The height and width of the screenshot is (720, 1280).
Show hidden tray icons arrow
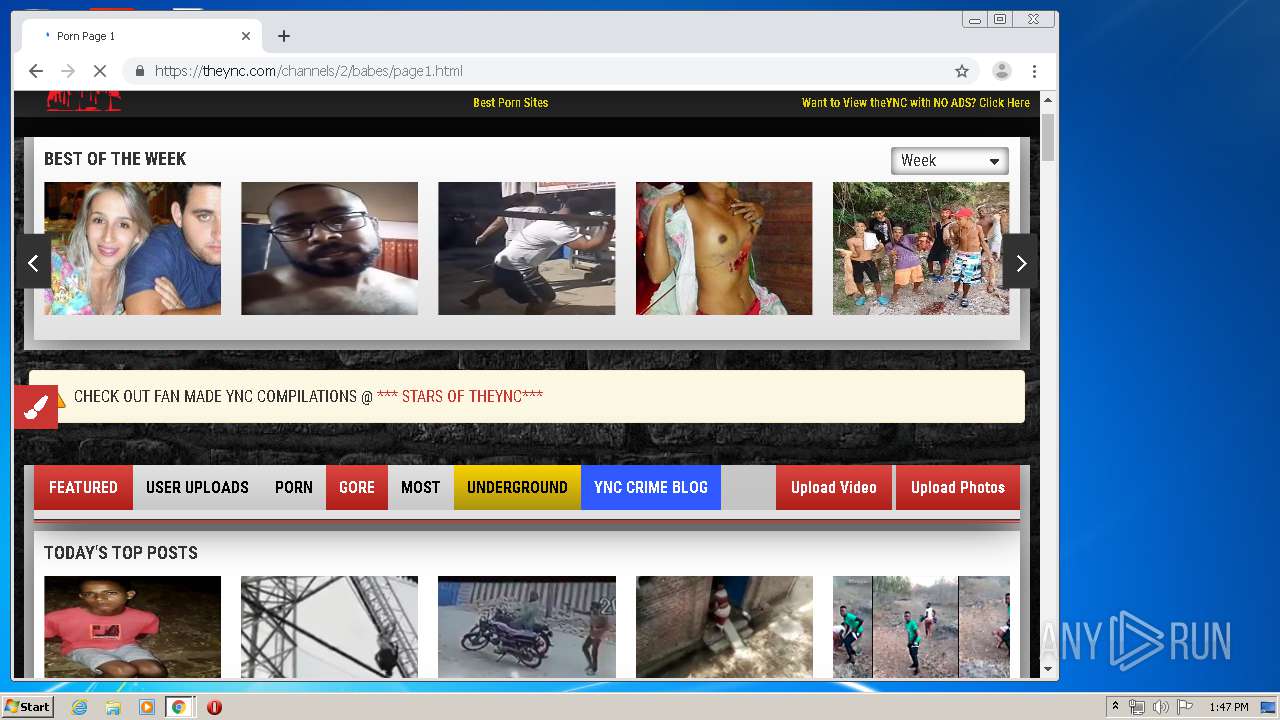pos(1115,707)
